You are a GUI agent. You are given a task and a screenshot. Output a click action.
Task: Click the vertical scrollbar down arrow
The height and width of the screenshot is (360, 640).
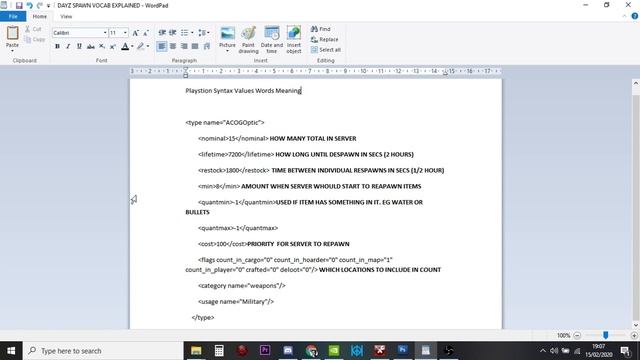[x=636, y=325]
